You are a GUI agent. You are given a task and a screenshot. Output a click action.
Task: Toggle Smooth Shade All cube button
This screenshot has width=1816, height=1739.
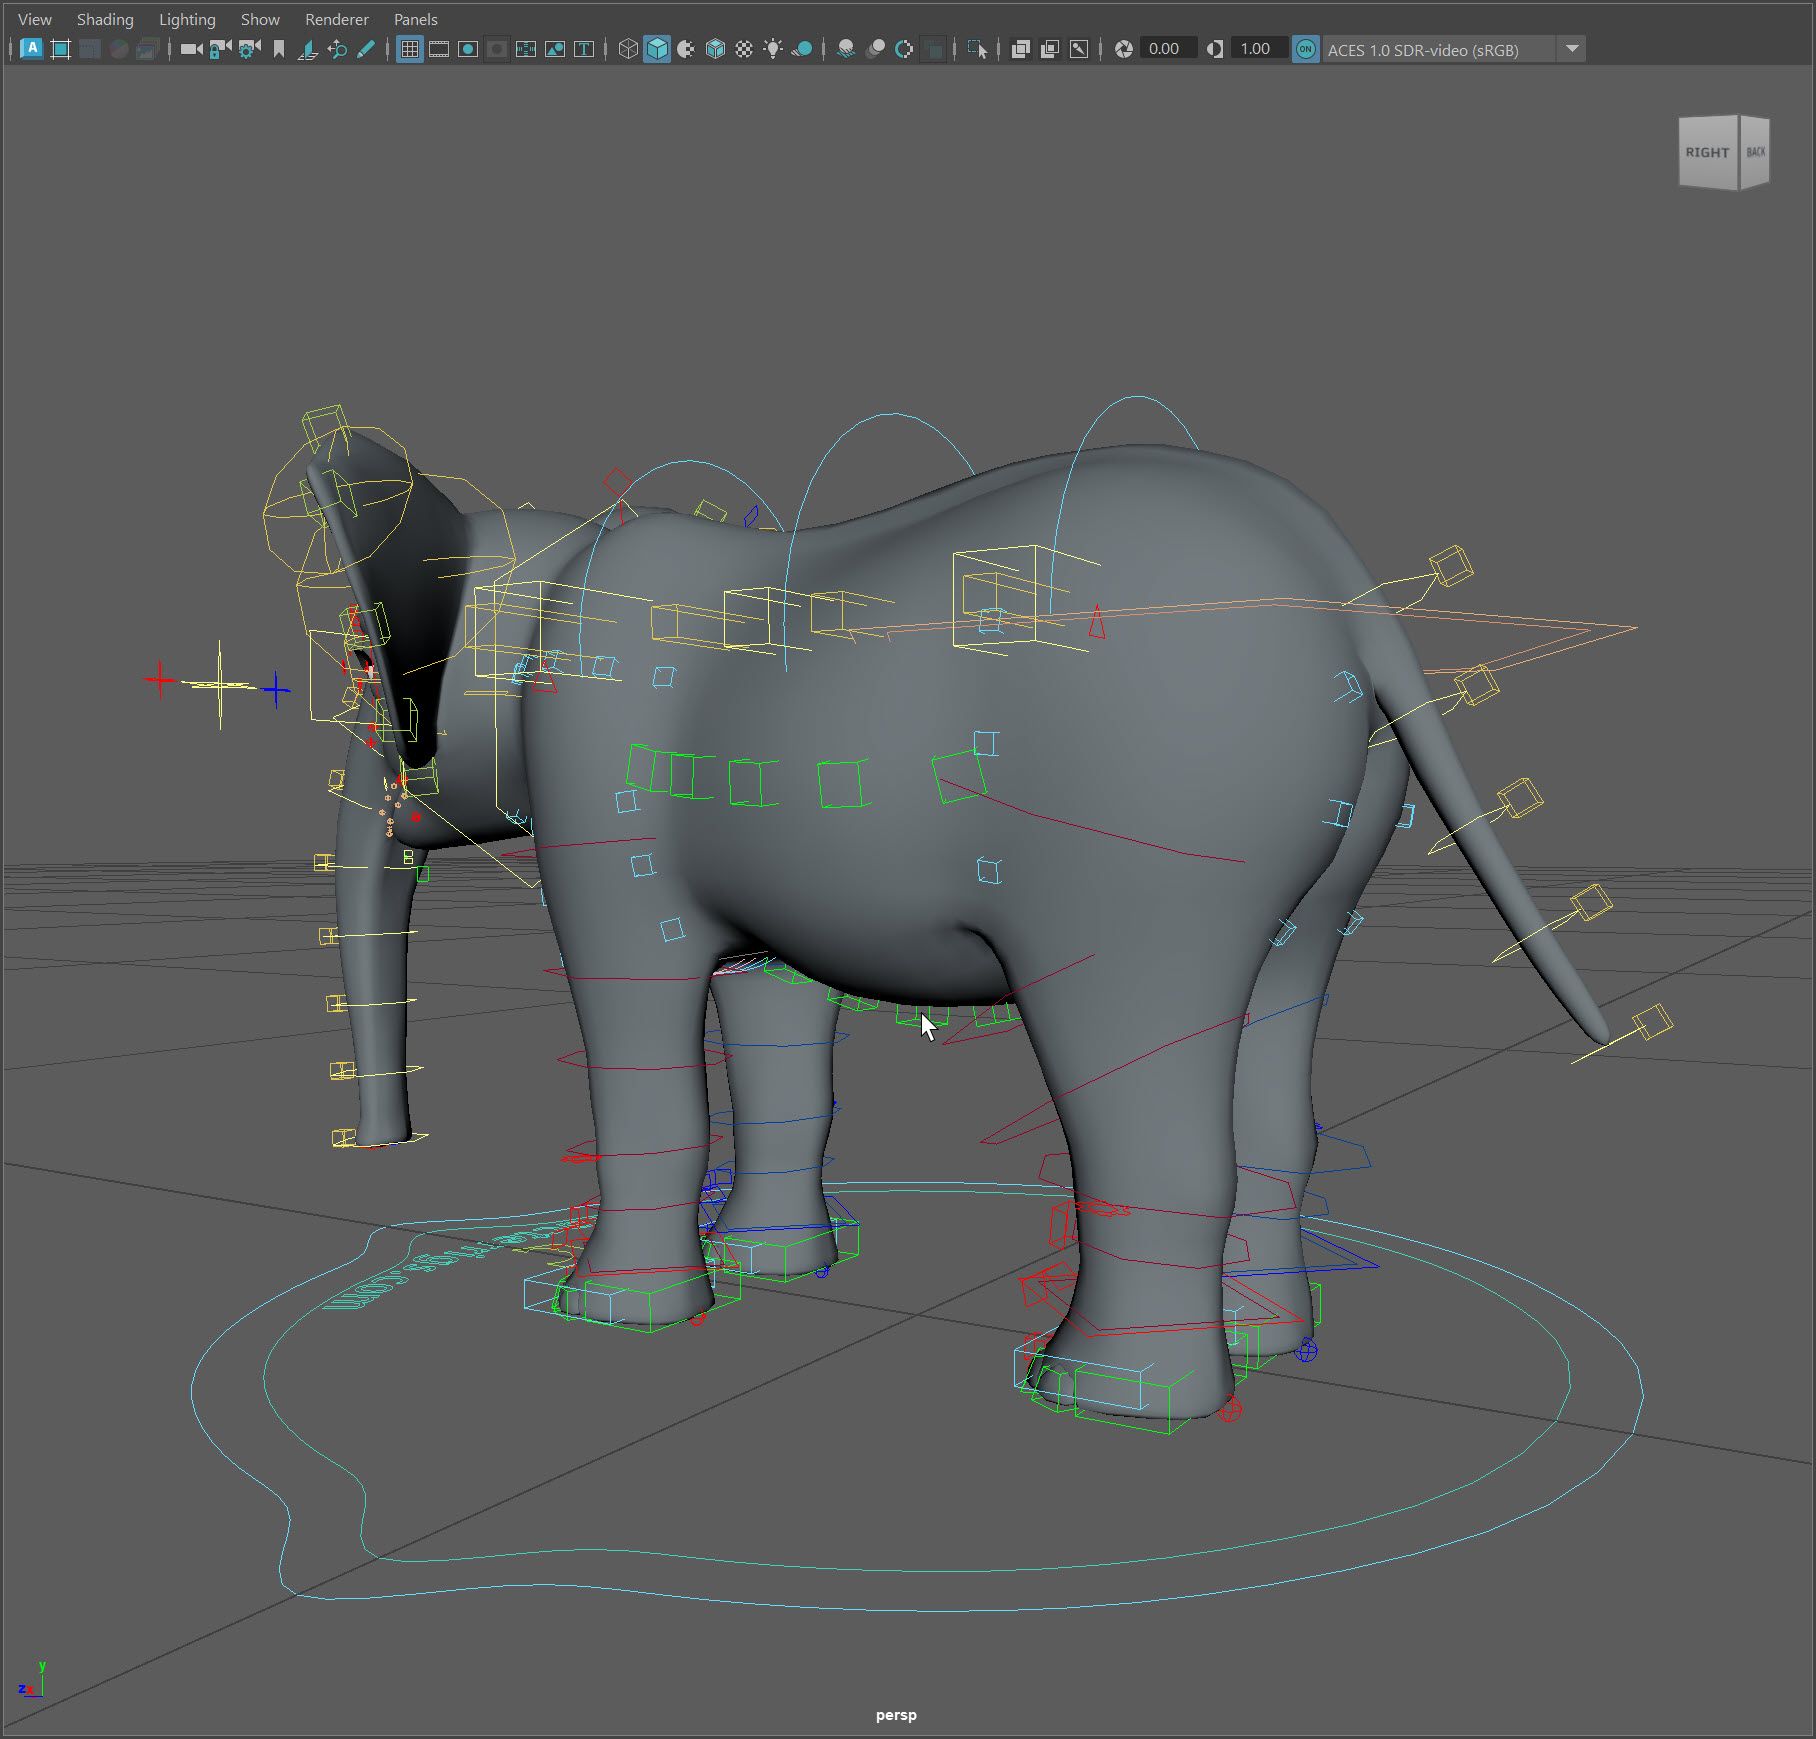point(657,49)
